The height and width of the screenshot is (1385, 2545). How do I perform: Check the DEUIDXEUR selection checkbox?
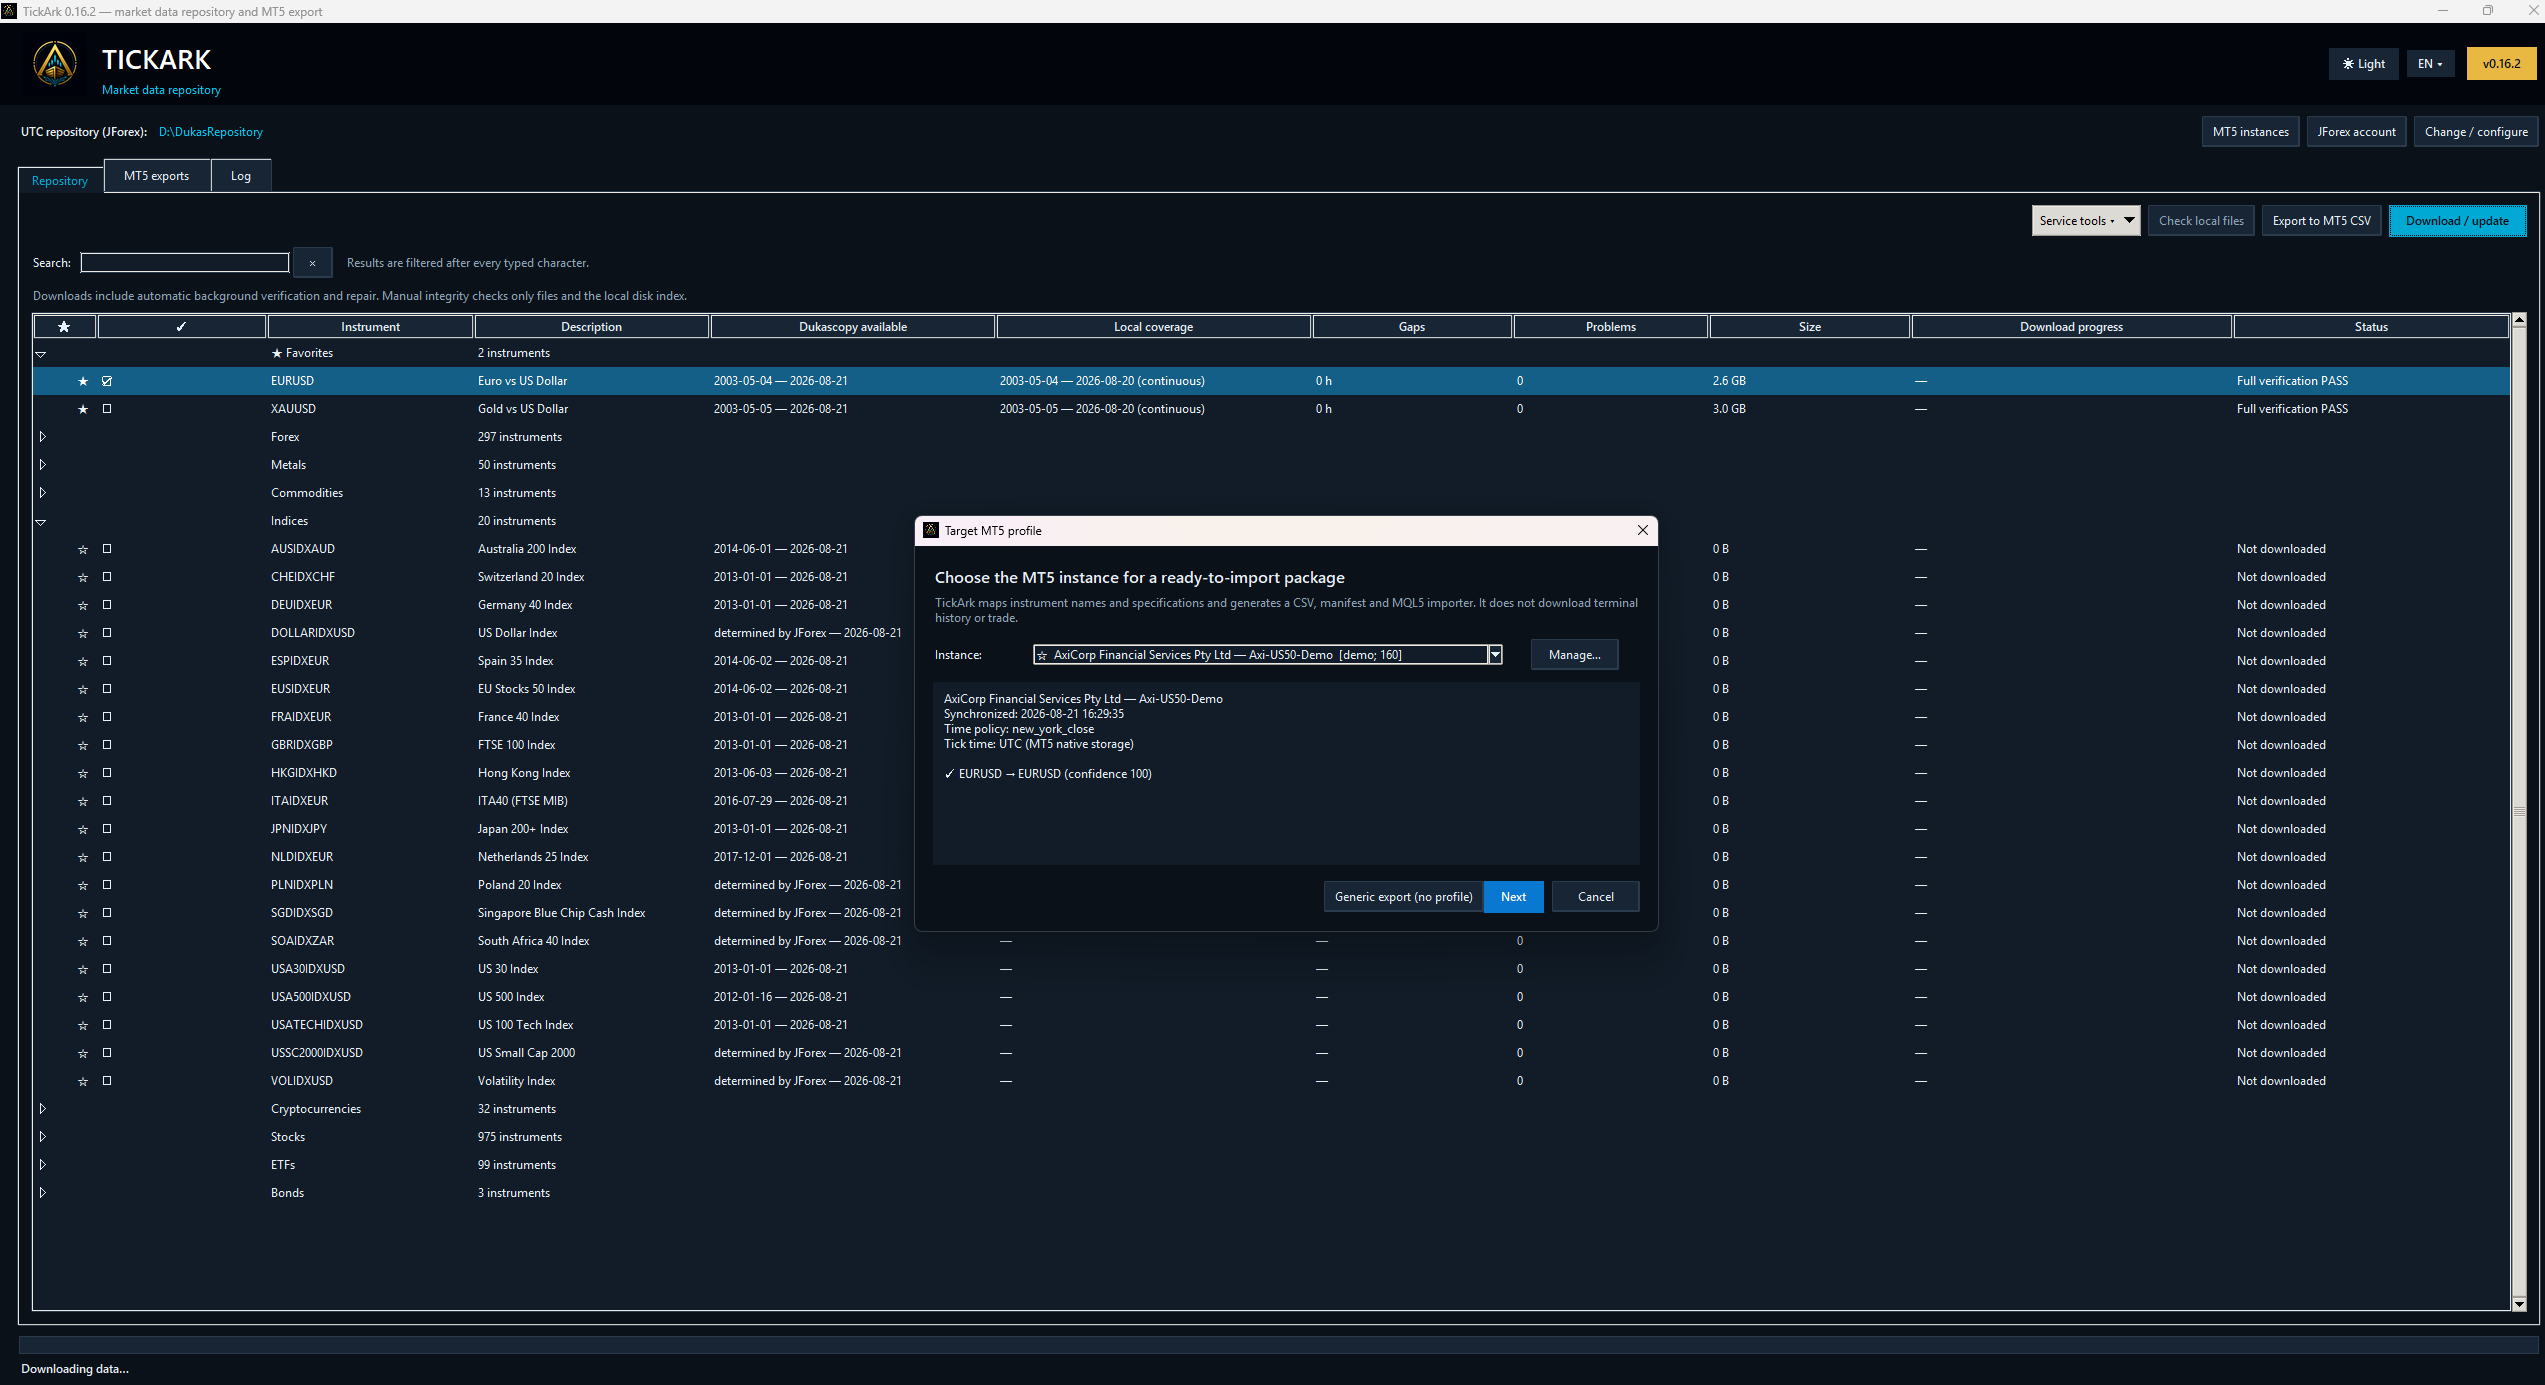click(107, 605)
